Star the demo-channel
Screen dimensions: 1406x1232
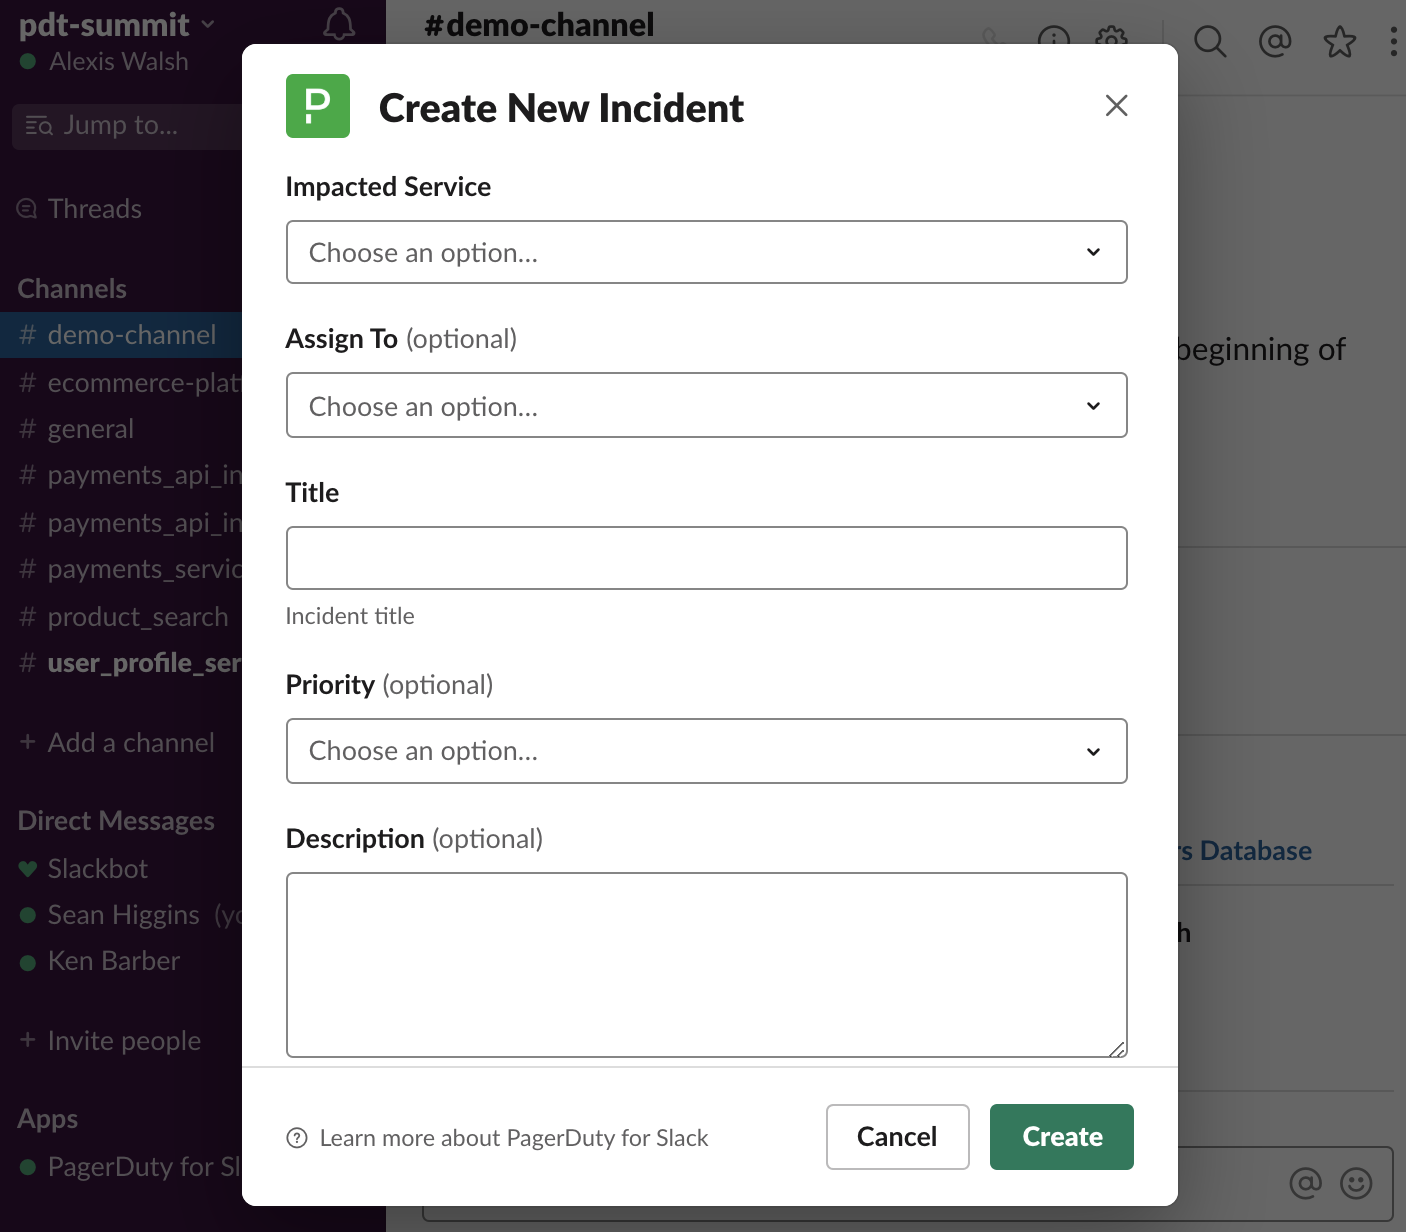point(1339,42)
